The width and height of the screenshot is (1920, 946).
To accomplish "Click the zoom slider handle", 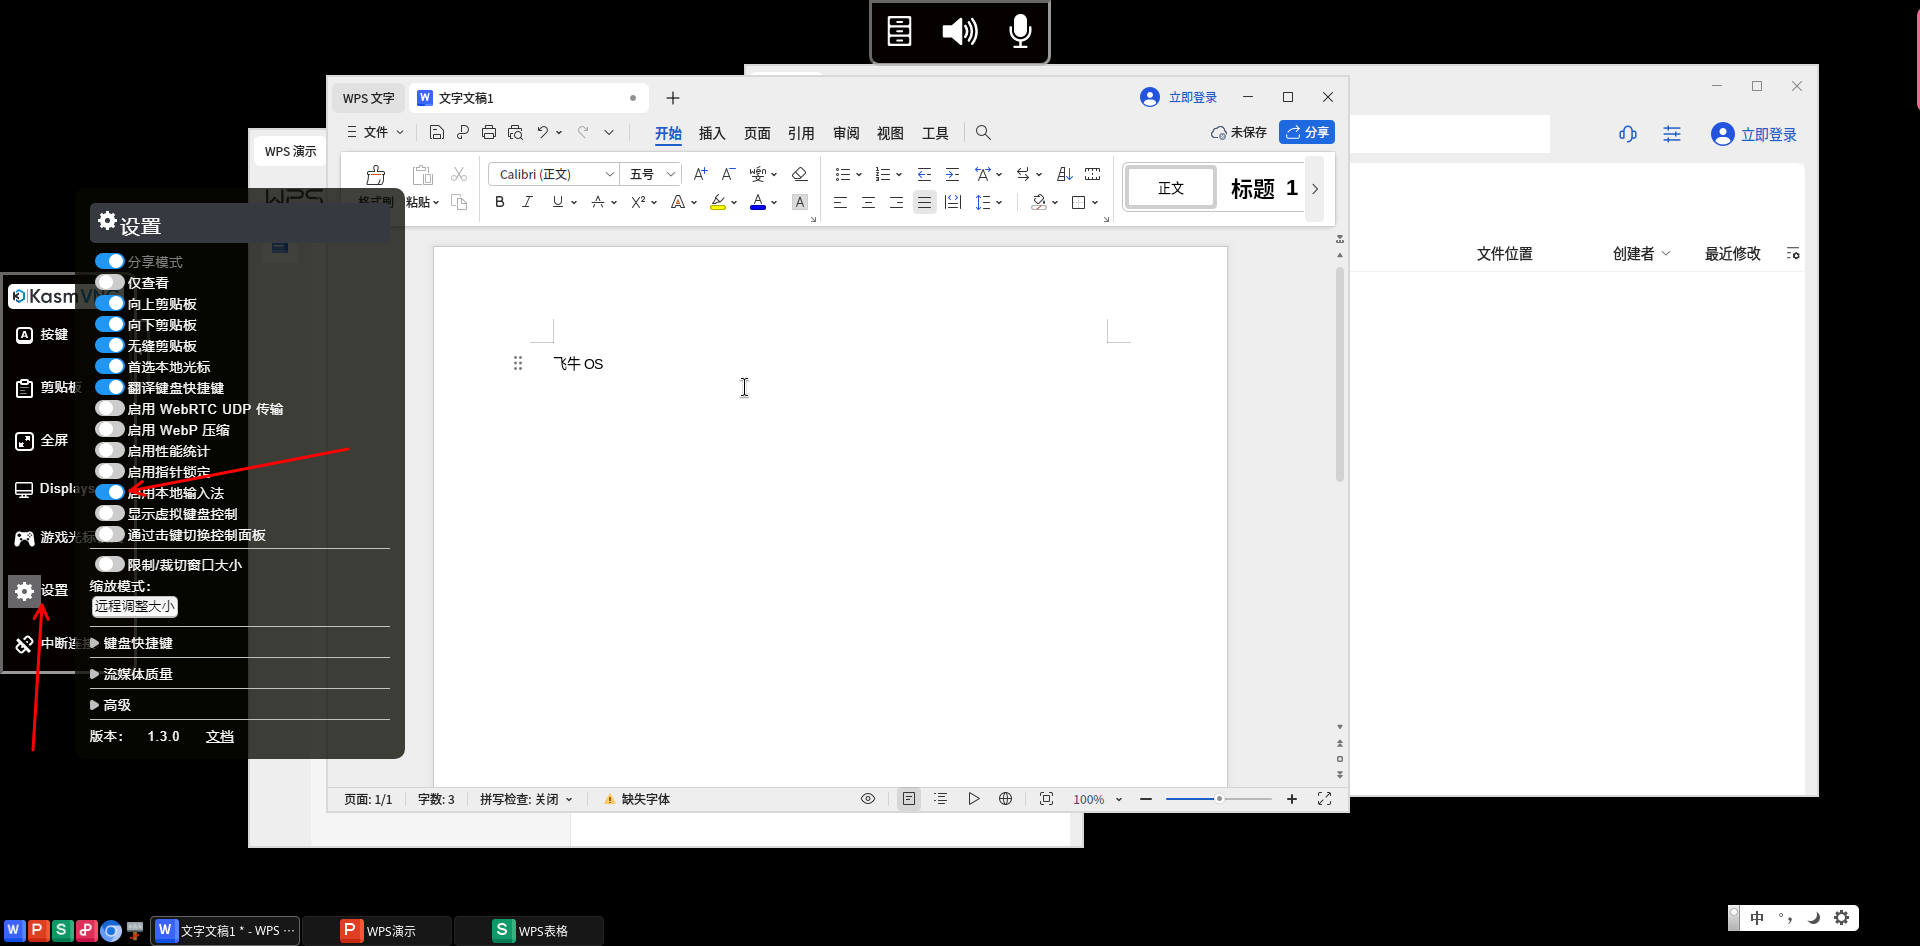I will pos(1219,799).
